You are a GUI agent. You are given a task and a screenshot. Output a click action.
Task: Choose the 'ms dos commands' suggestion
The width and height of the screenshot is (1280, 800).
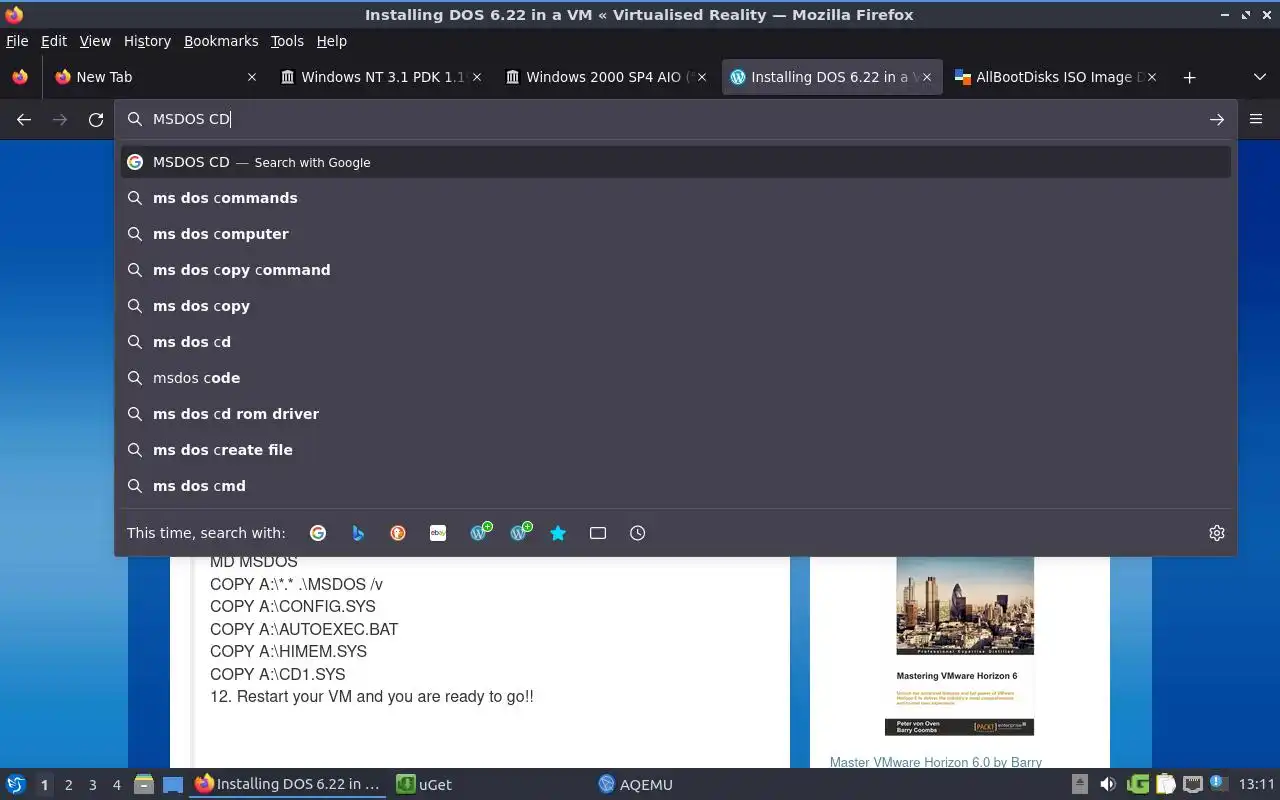coord(675,198)
